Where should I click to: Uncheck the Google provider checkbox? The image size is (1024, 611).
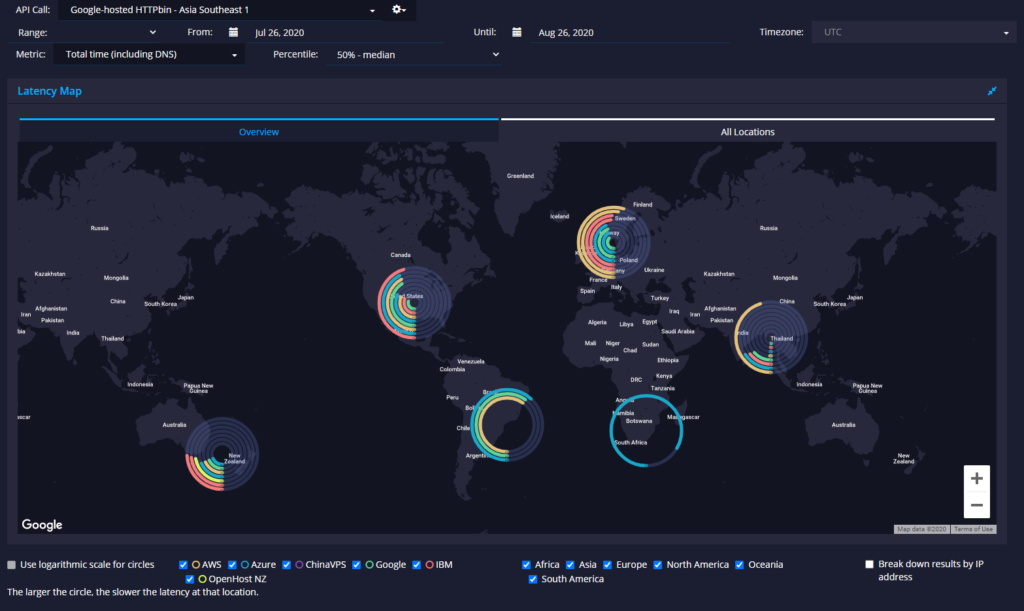[x=357, y=565]
